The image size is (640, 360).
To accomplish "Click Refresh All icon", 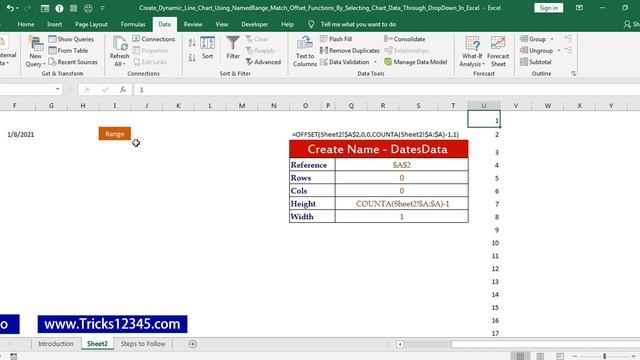I will click(x=120, y=51).
